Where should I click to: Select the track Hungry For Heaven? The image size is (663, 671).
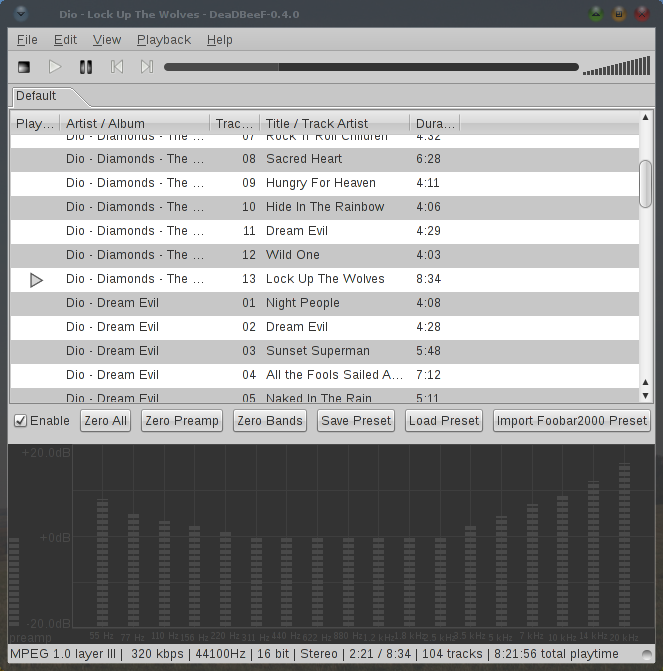point(324,183)
